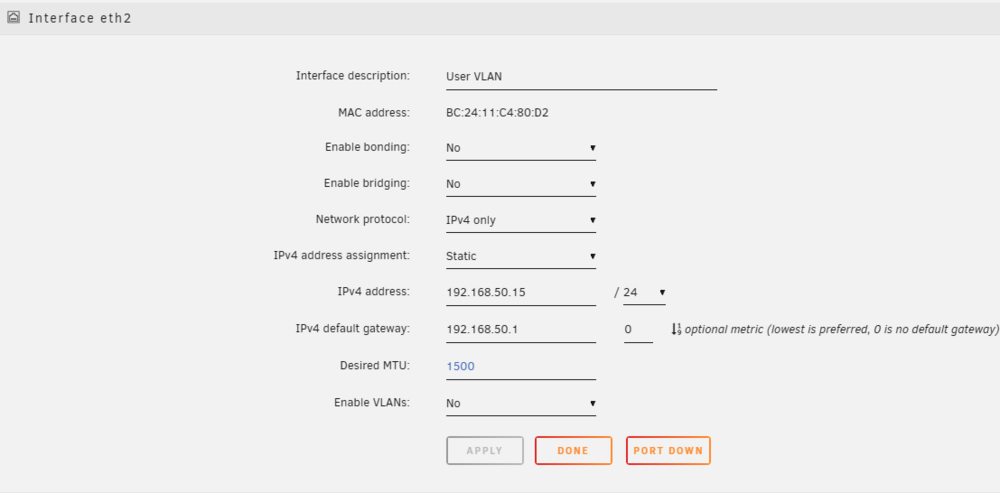This screenshot has width=1000, height=493.
Task: Click the Desired MTU field 1500
Action: (x=521, y=367)
